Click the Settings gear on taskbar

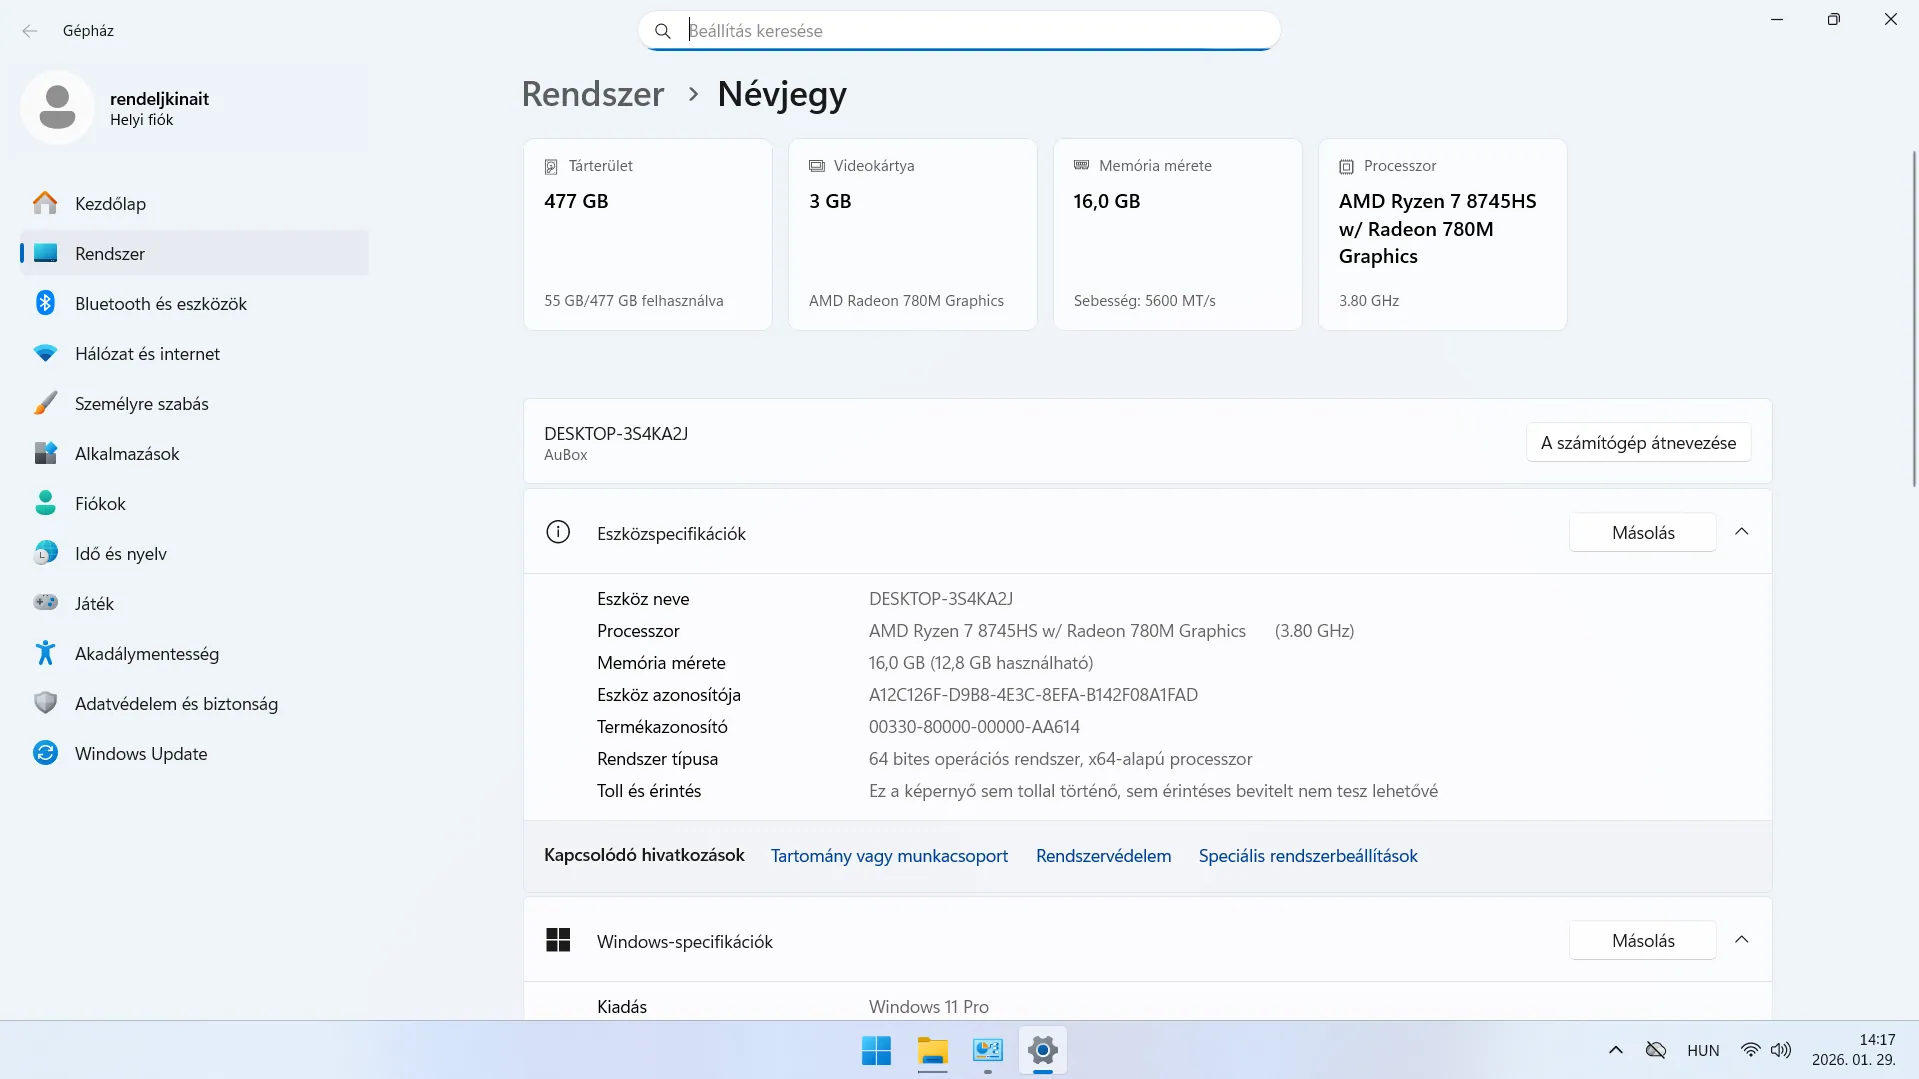click(x=1042, y=1051)
